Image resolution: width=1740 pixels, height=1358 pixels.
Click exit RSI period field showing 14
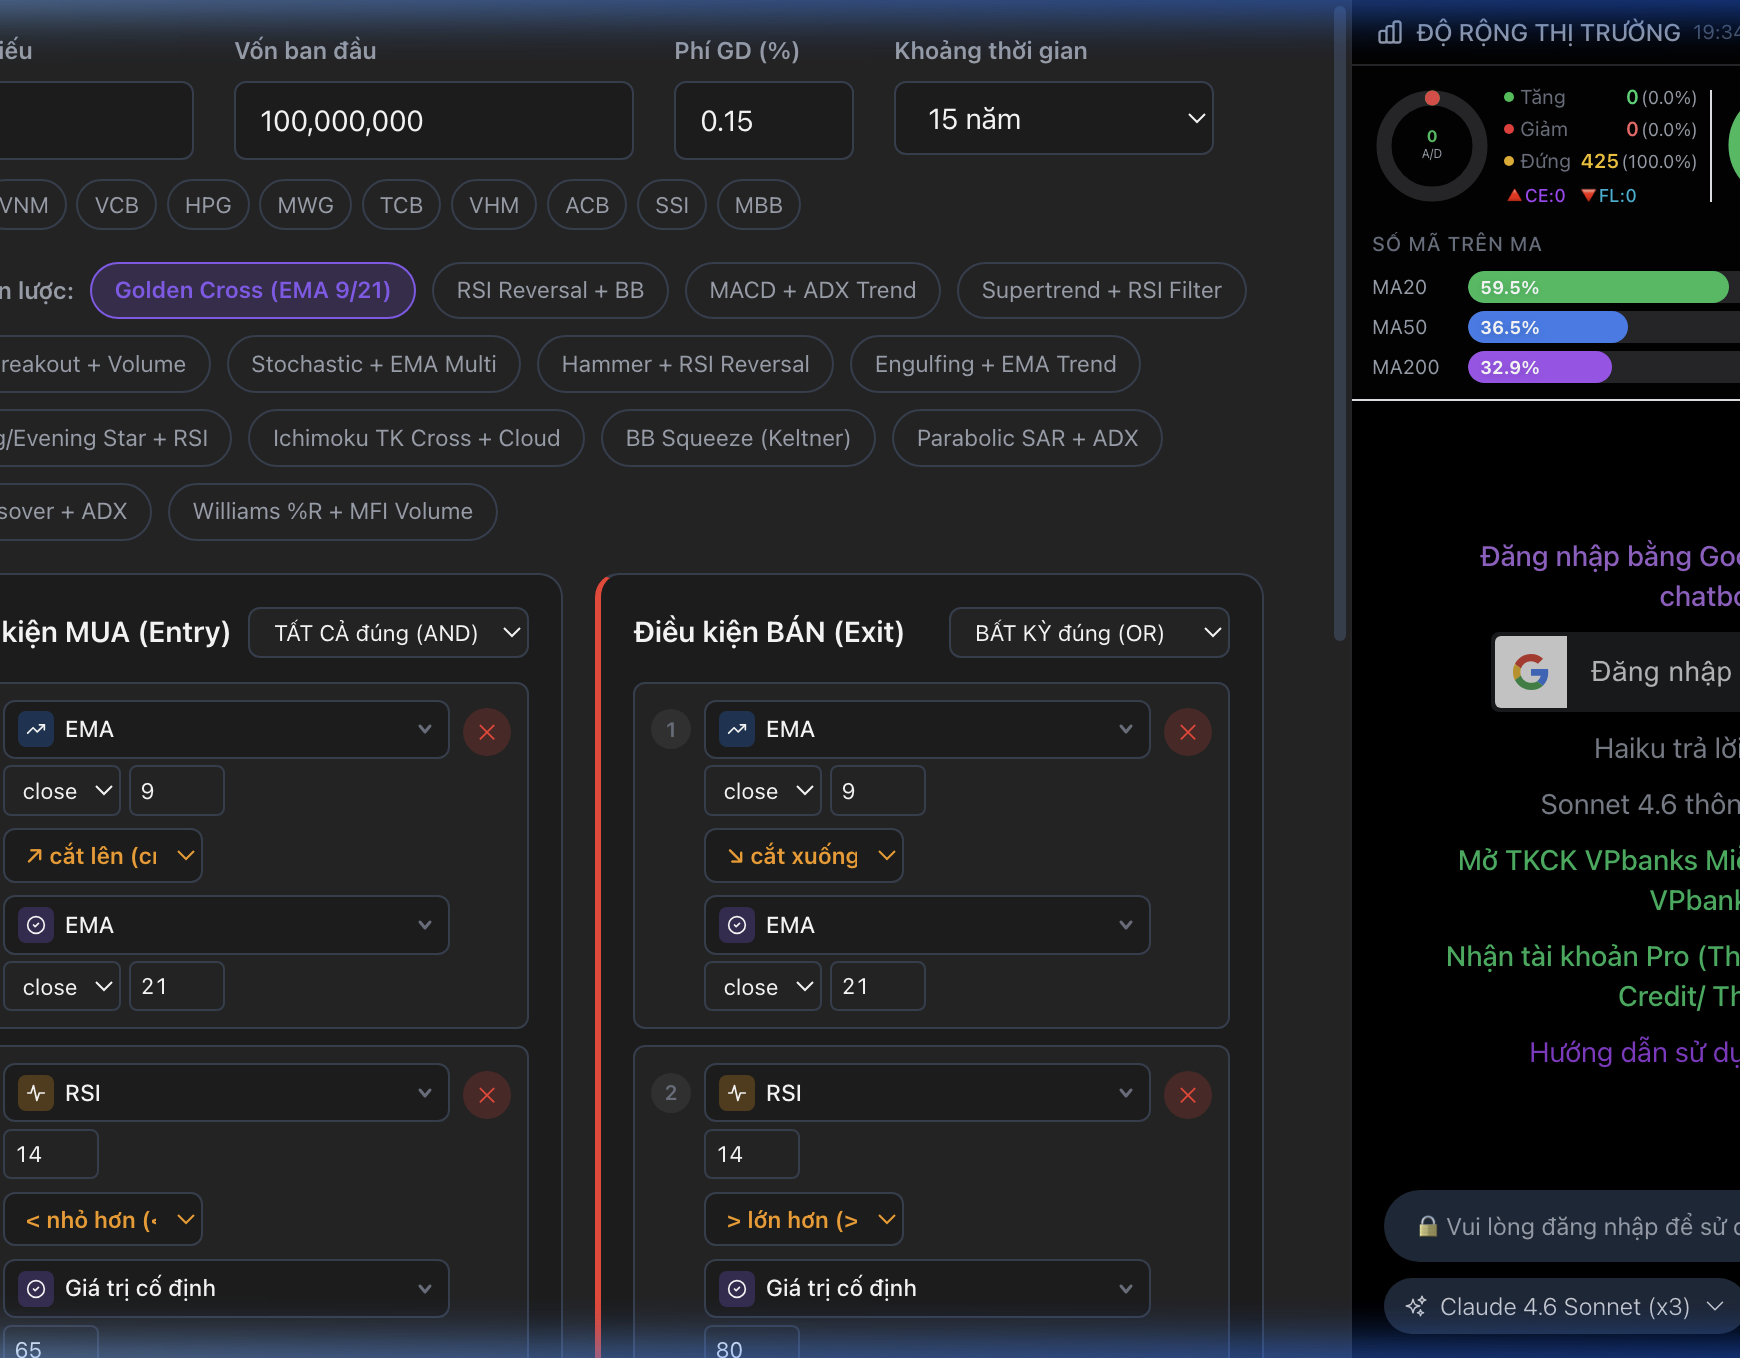click(x=751, y=1154)
